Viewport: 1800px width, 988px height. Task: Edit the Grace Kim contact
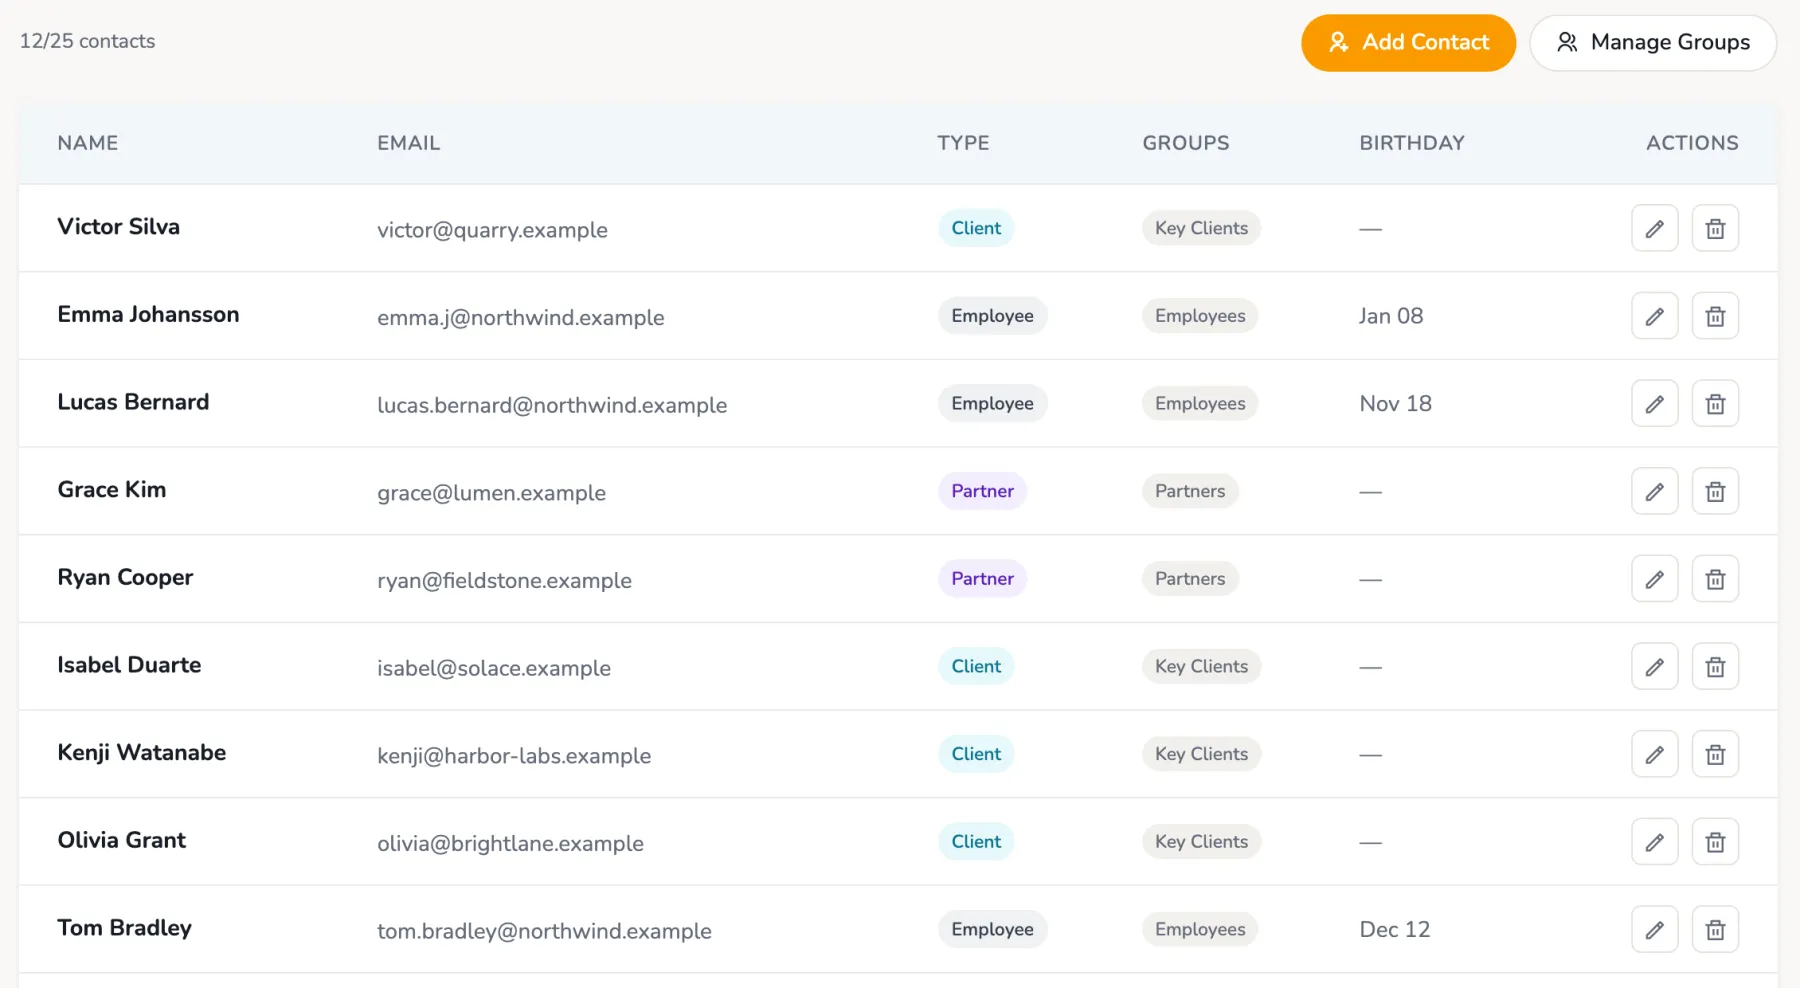pyautogui.click(x=1655, y=491)
